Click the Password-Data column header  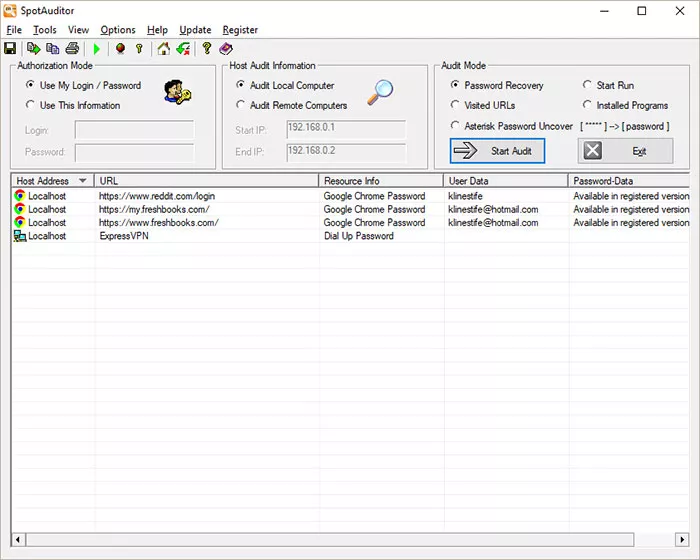(629, 181)
